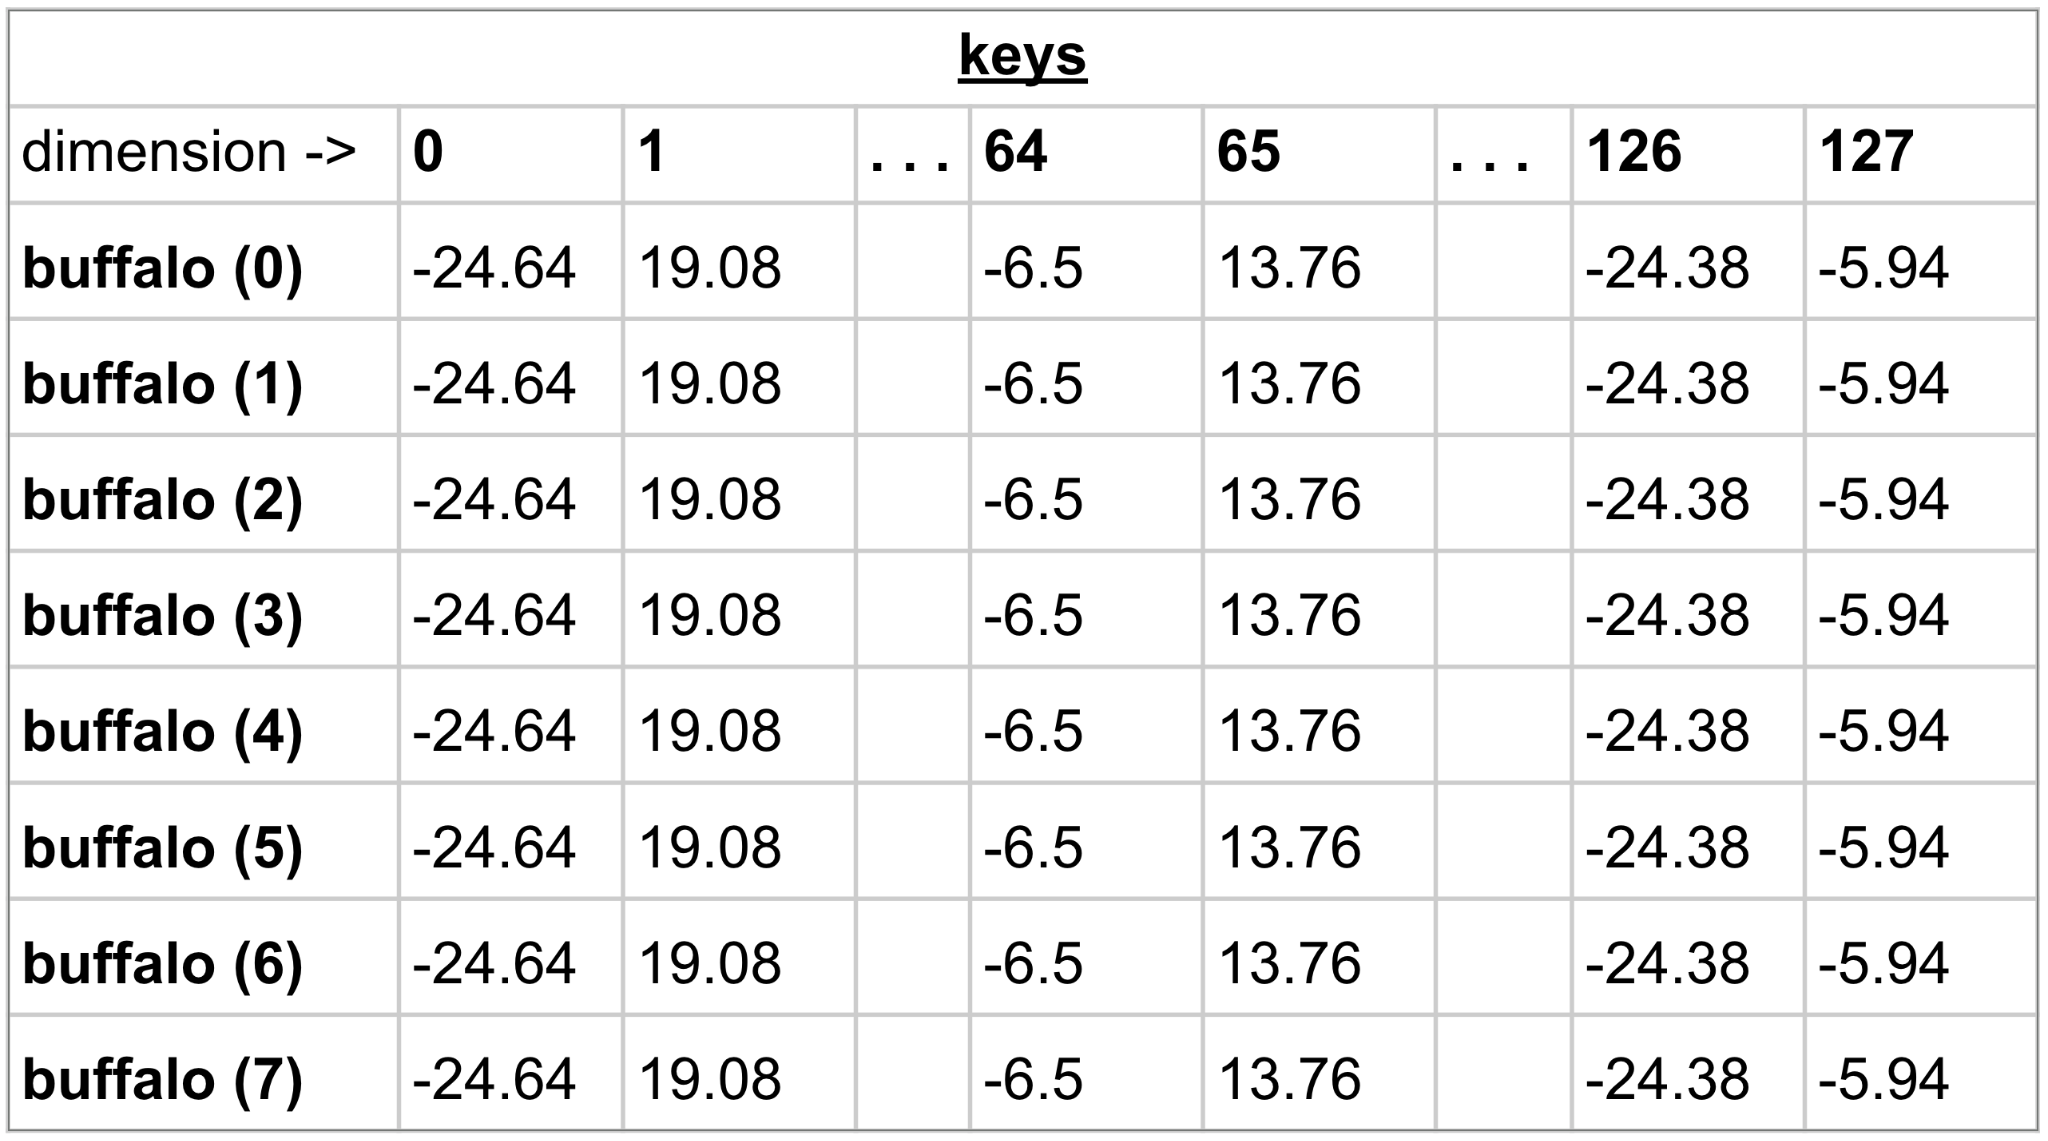Select the 'buffalo (3)' row label

162,615
